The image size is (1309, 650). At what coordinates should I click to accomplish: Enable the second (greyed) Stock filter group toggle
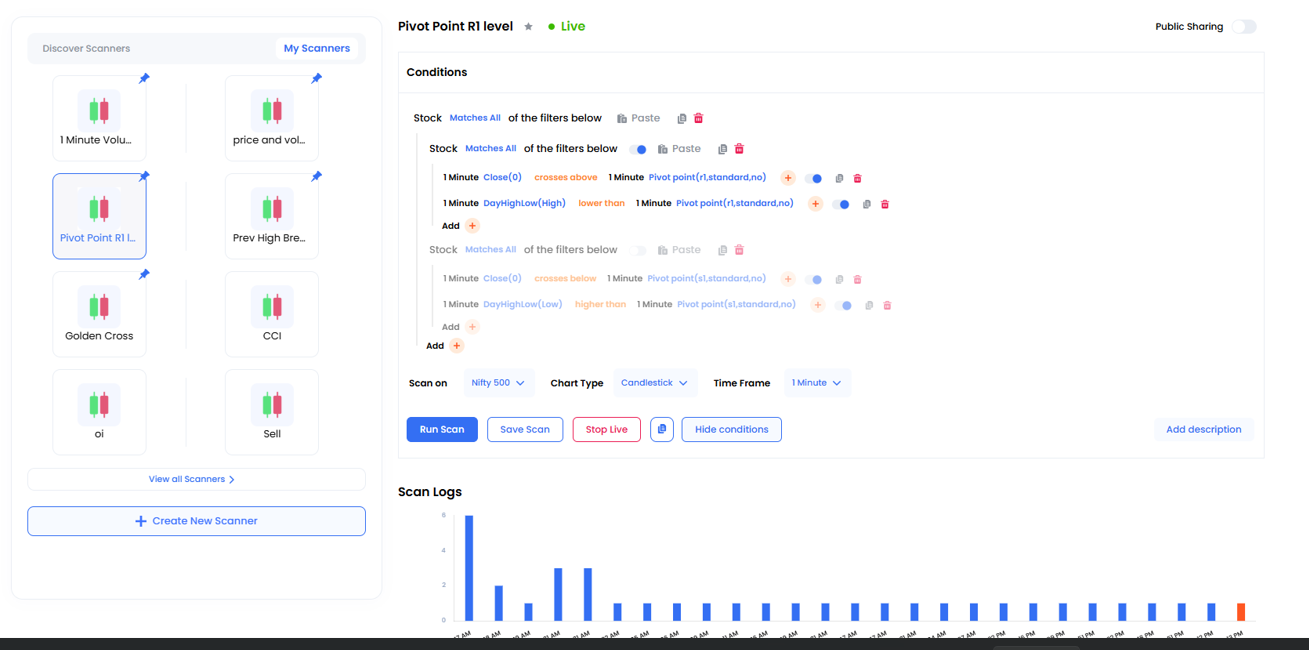click(638, 250)
